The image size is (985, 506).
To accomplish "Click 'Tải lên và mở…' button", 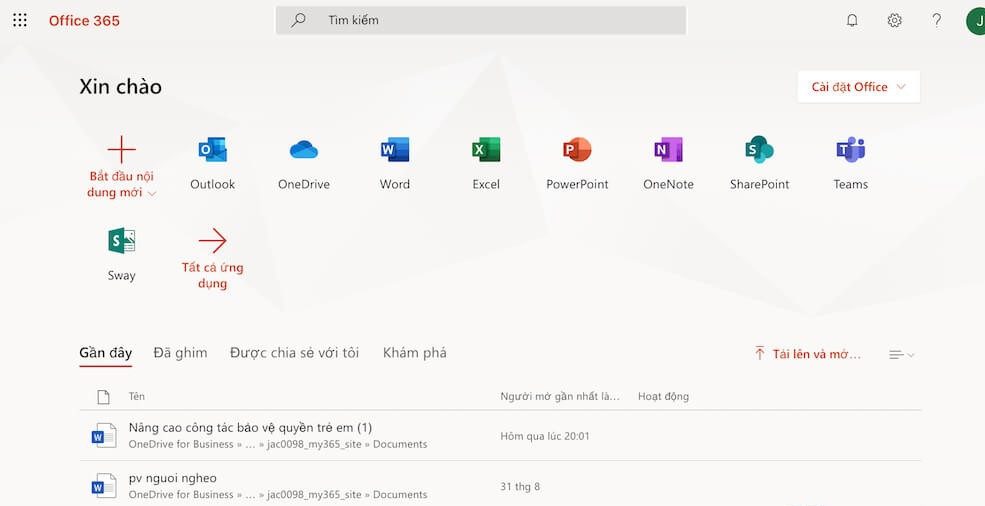I will tap(808, 354).
